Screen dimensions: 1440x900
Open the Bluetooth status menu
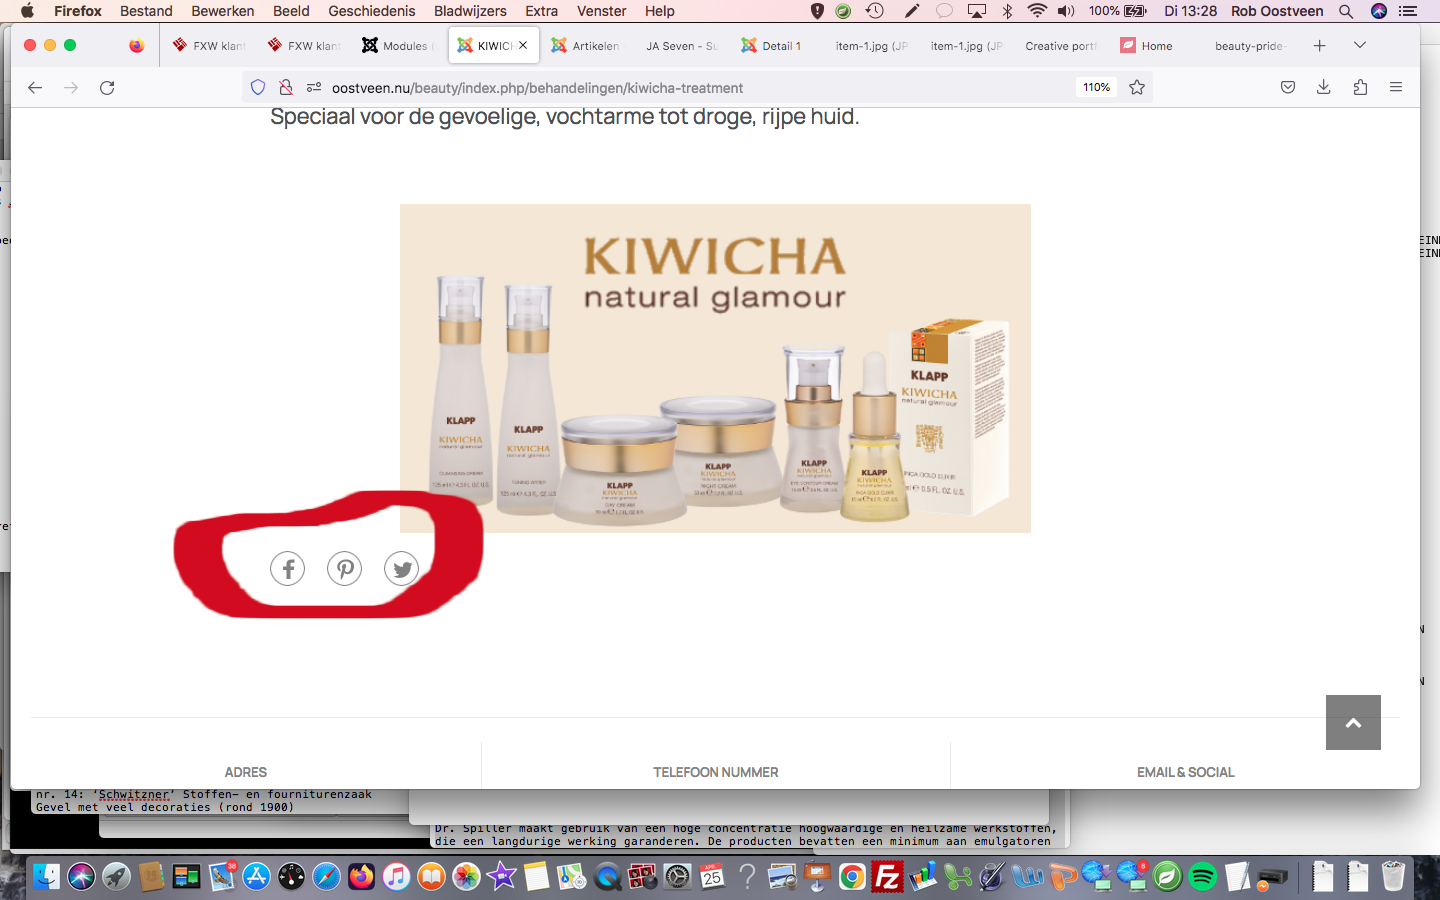1008,11
